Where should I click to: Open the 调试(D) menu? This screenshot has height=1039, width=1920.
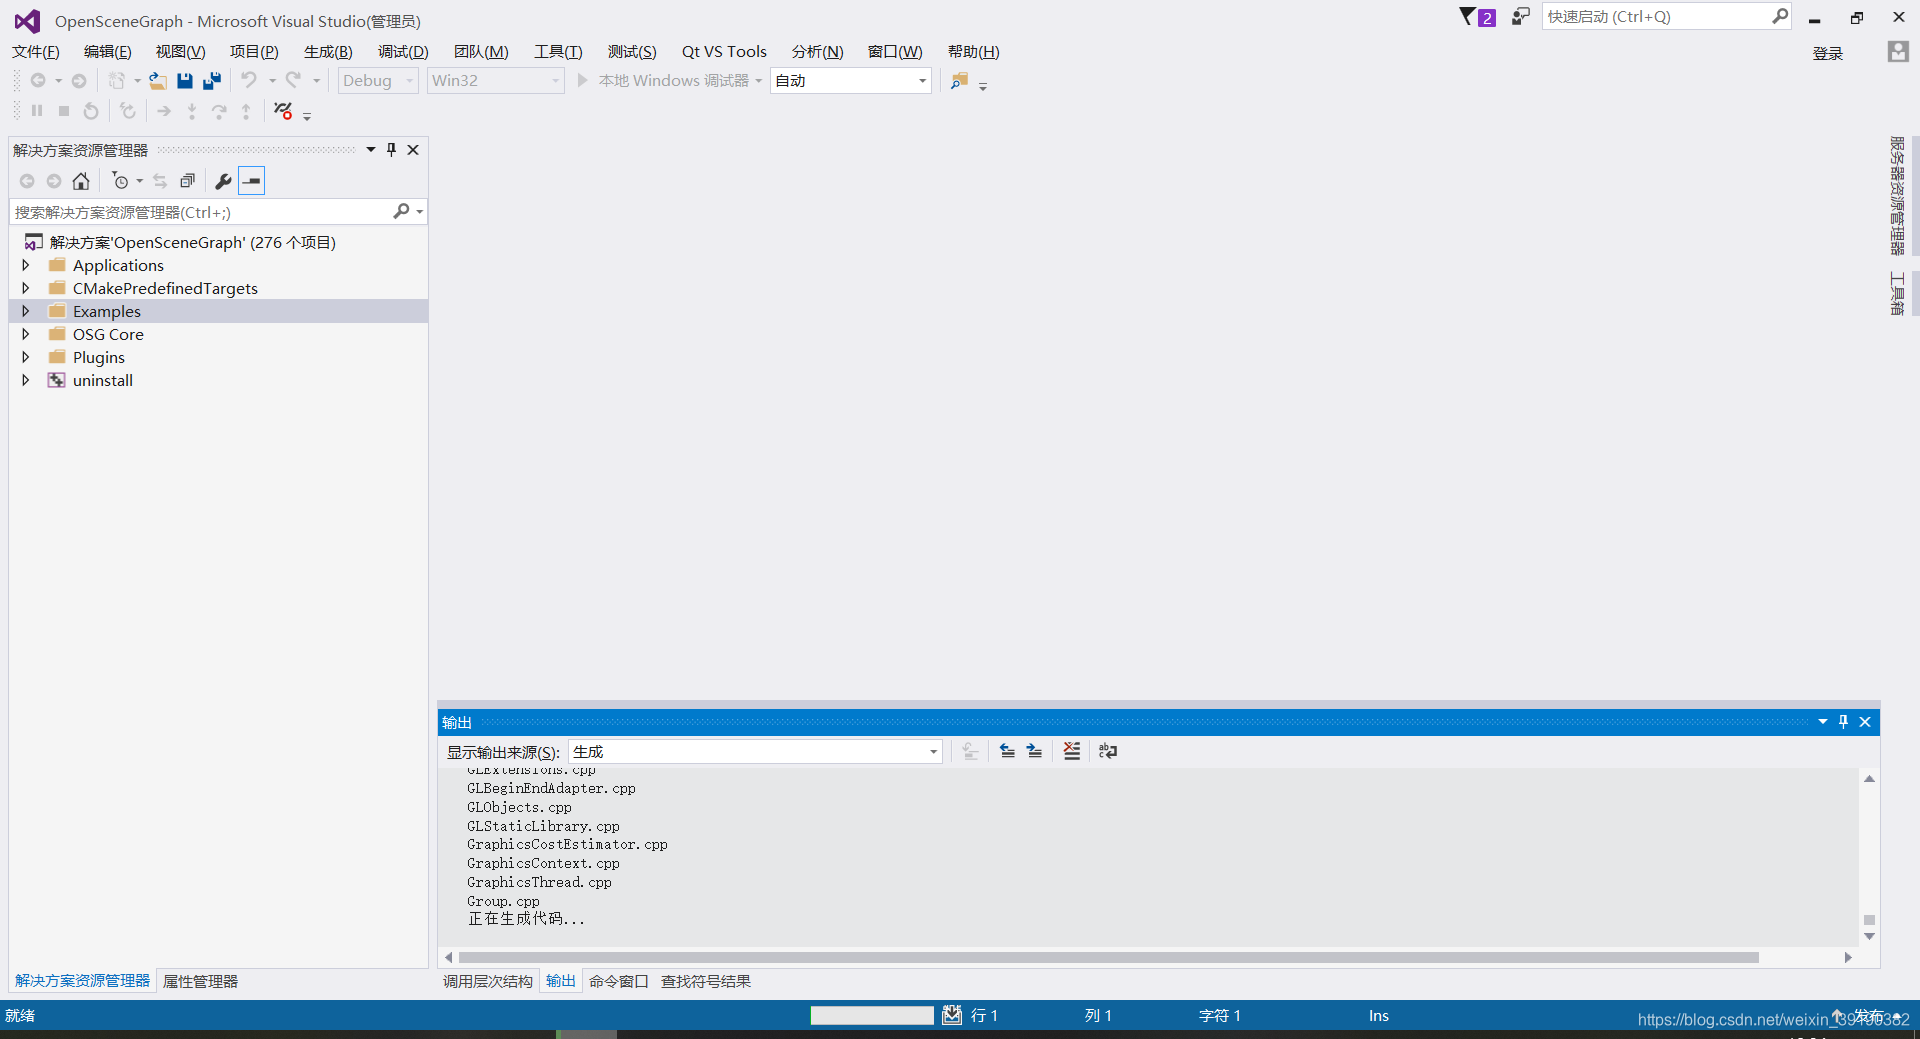(x=403, y=52)
